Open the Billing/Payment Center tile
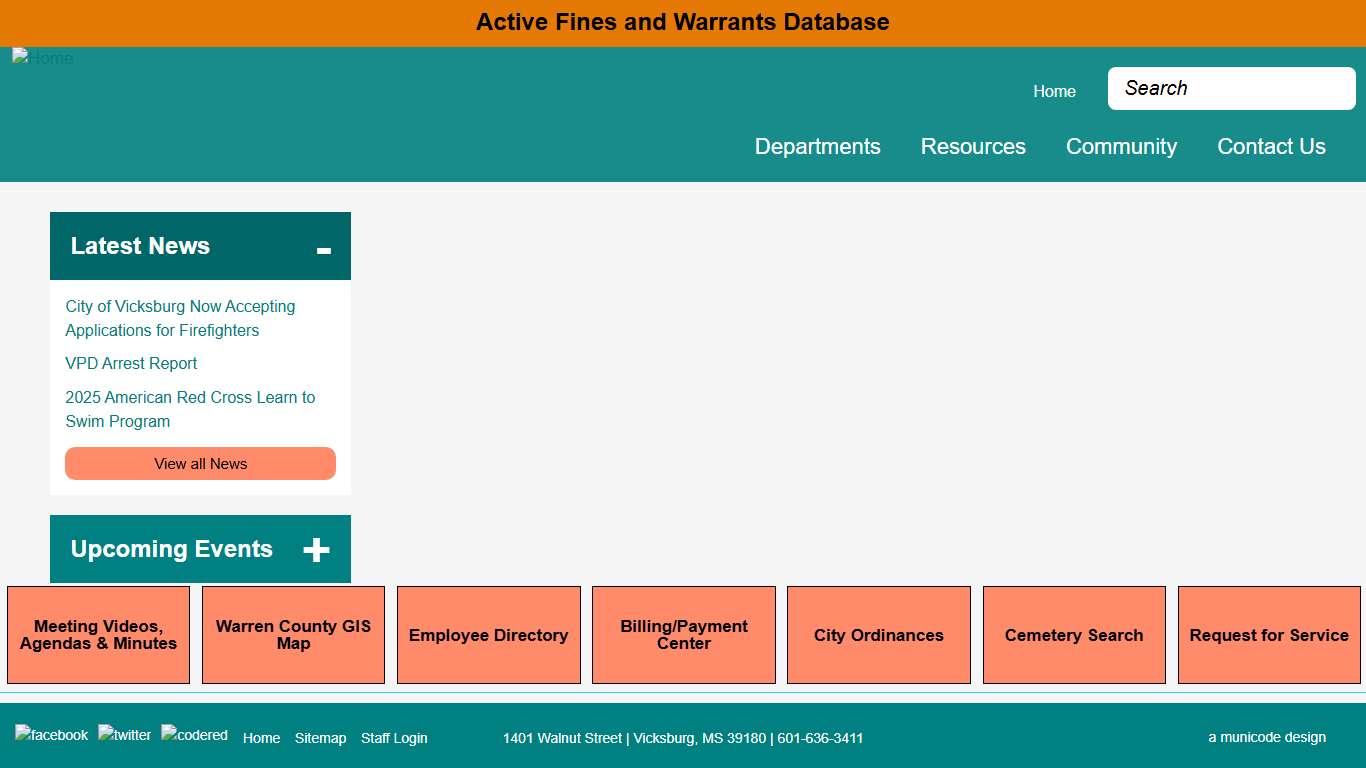Screen dimensions: 1366x768 pos(684,635)
